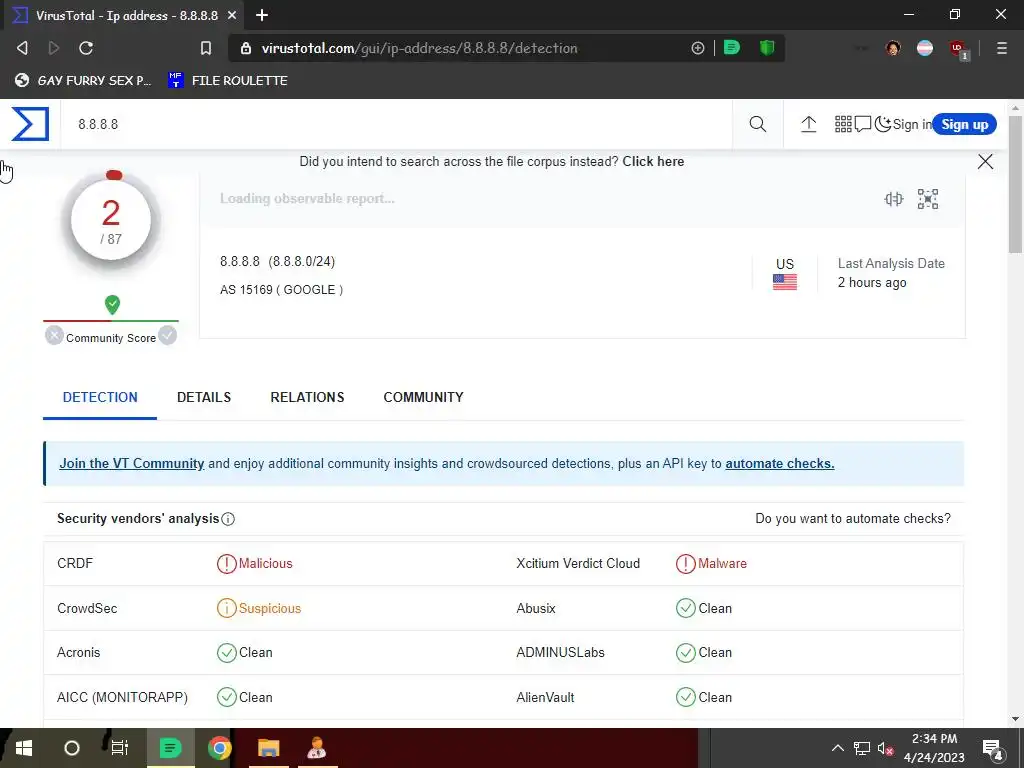
Task: Click 'Join the VT Community' link
Action: (132, 463)
